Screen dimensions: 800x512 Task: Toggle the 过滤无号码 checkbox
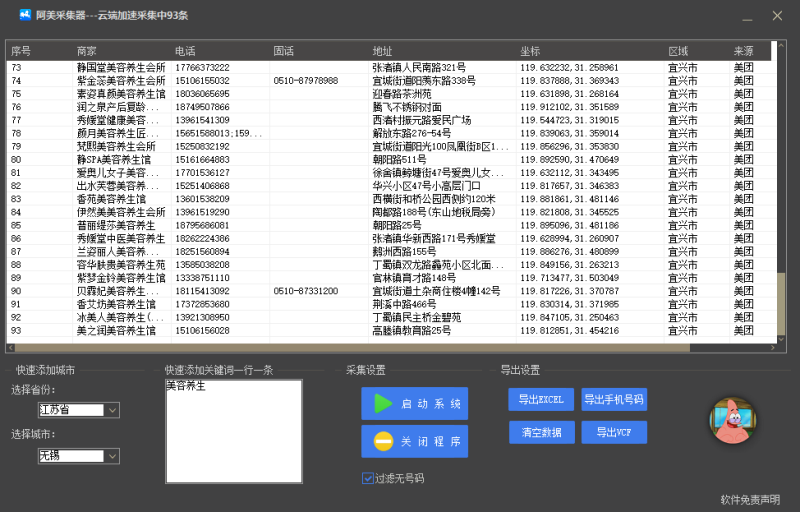(x=368, y=478)
